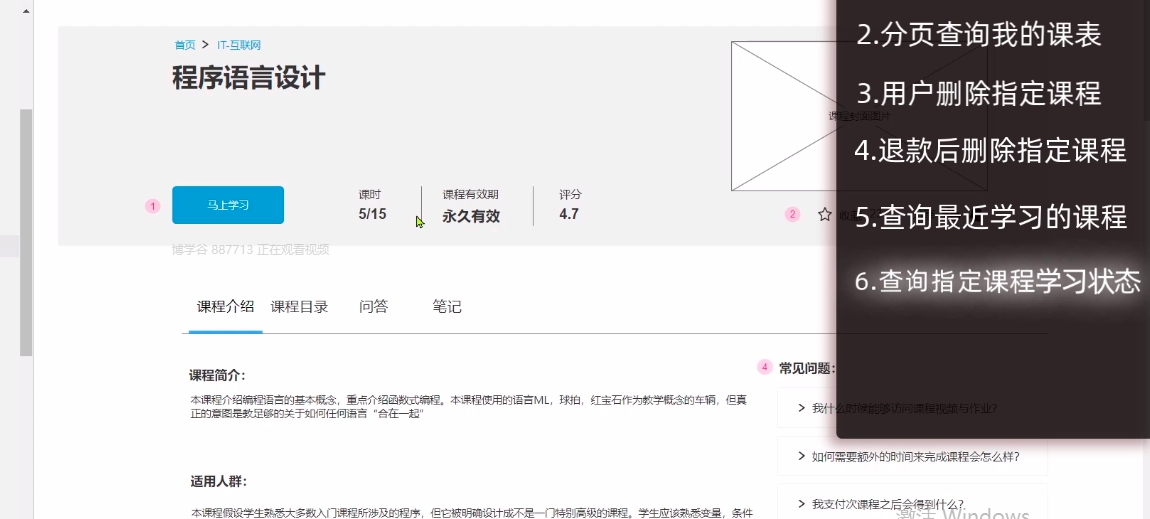Select overlay item 2.分页查询我的课表
Image resolution: width=1150 pixels, height=519 pixels.
(x=979, y=35)
